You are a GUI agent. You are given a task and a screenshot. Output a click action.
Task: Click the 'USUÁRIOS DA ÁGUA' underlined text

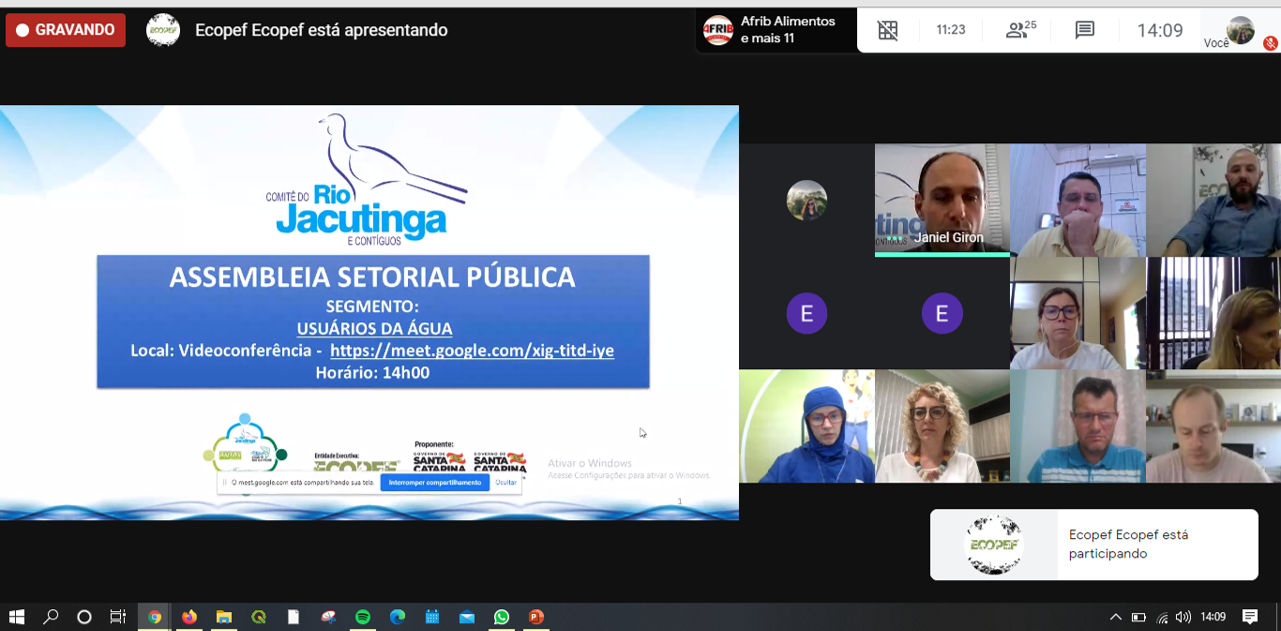pyautogui.click(x=374, y=328)
